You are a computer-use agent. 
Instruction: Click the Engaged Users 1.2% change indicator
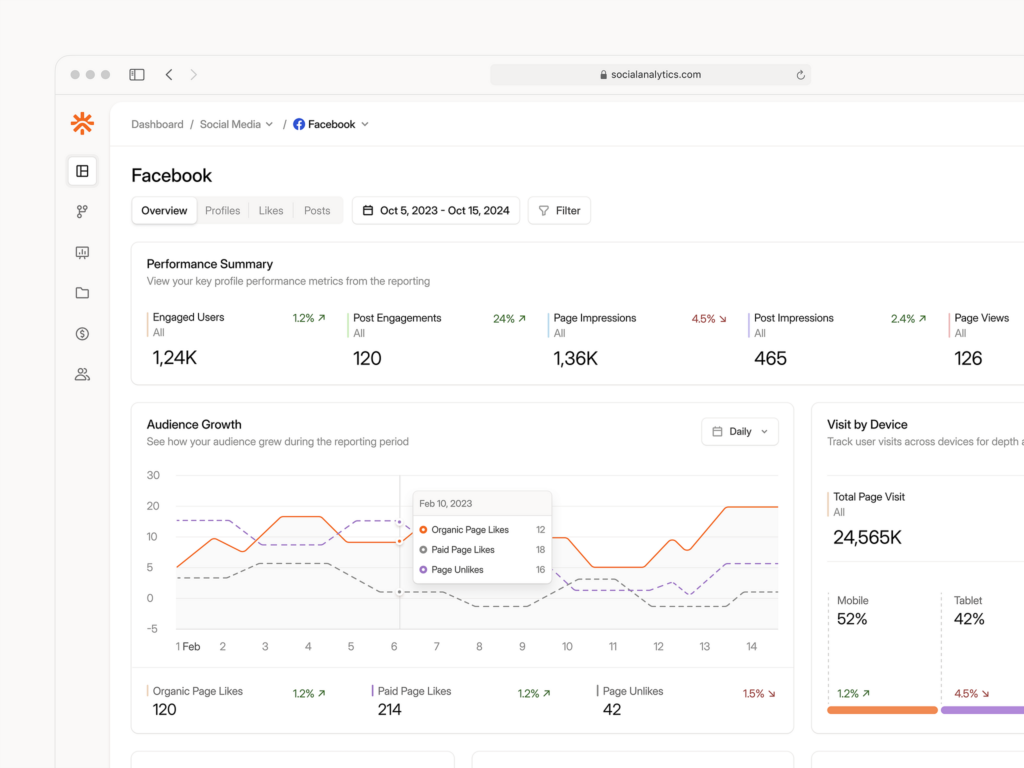click(309, 318)
